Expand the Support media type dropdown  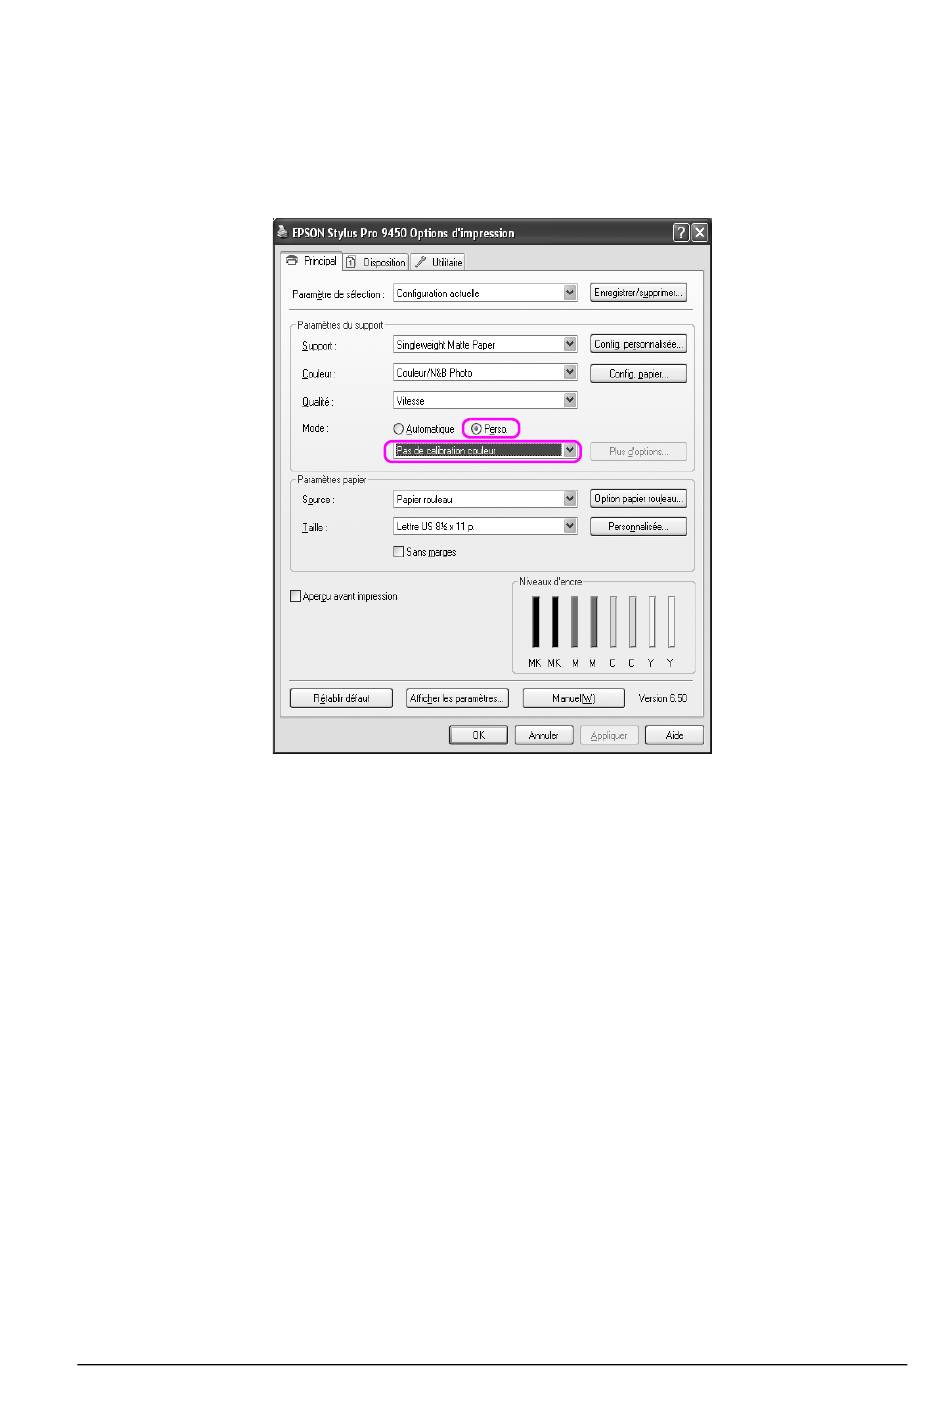coord(485,344)
